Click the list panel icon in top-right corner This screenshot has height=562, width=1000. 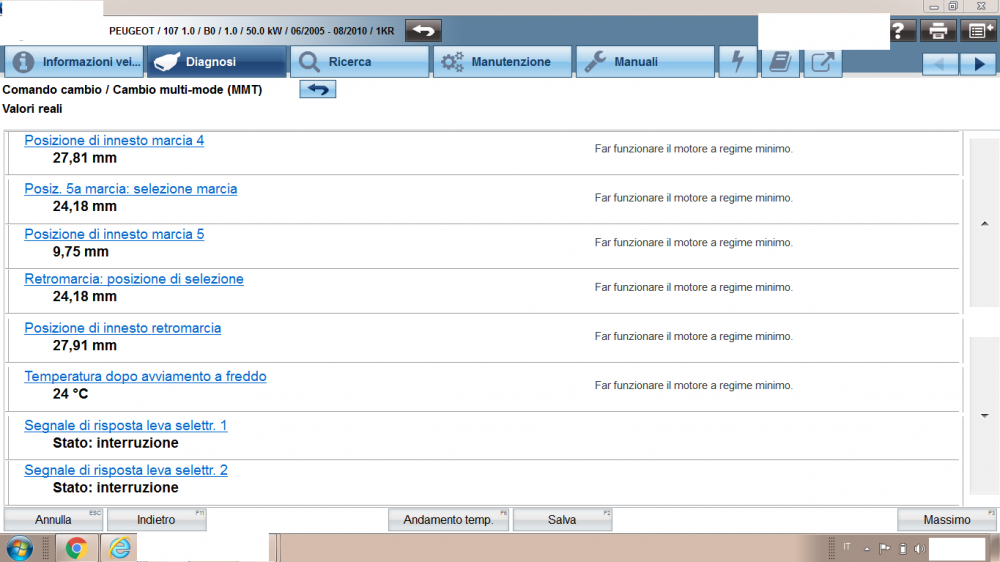tap(977, 31)
